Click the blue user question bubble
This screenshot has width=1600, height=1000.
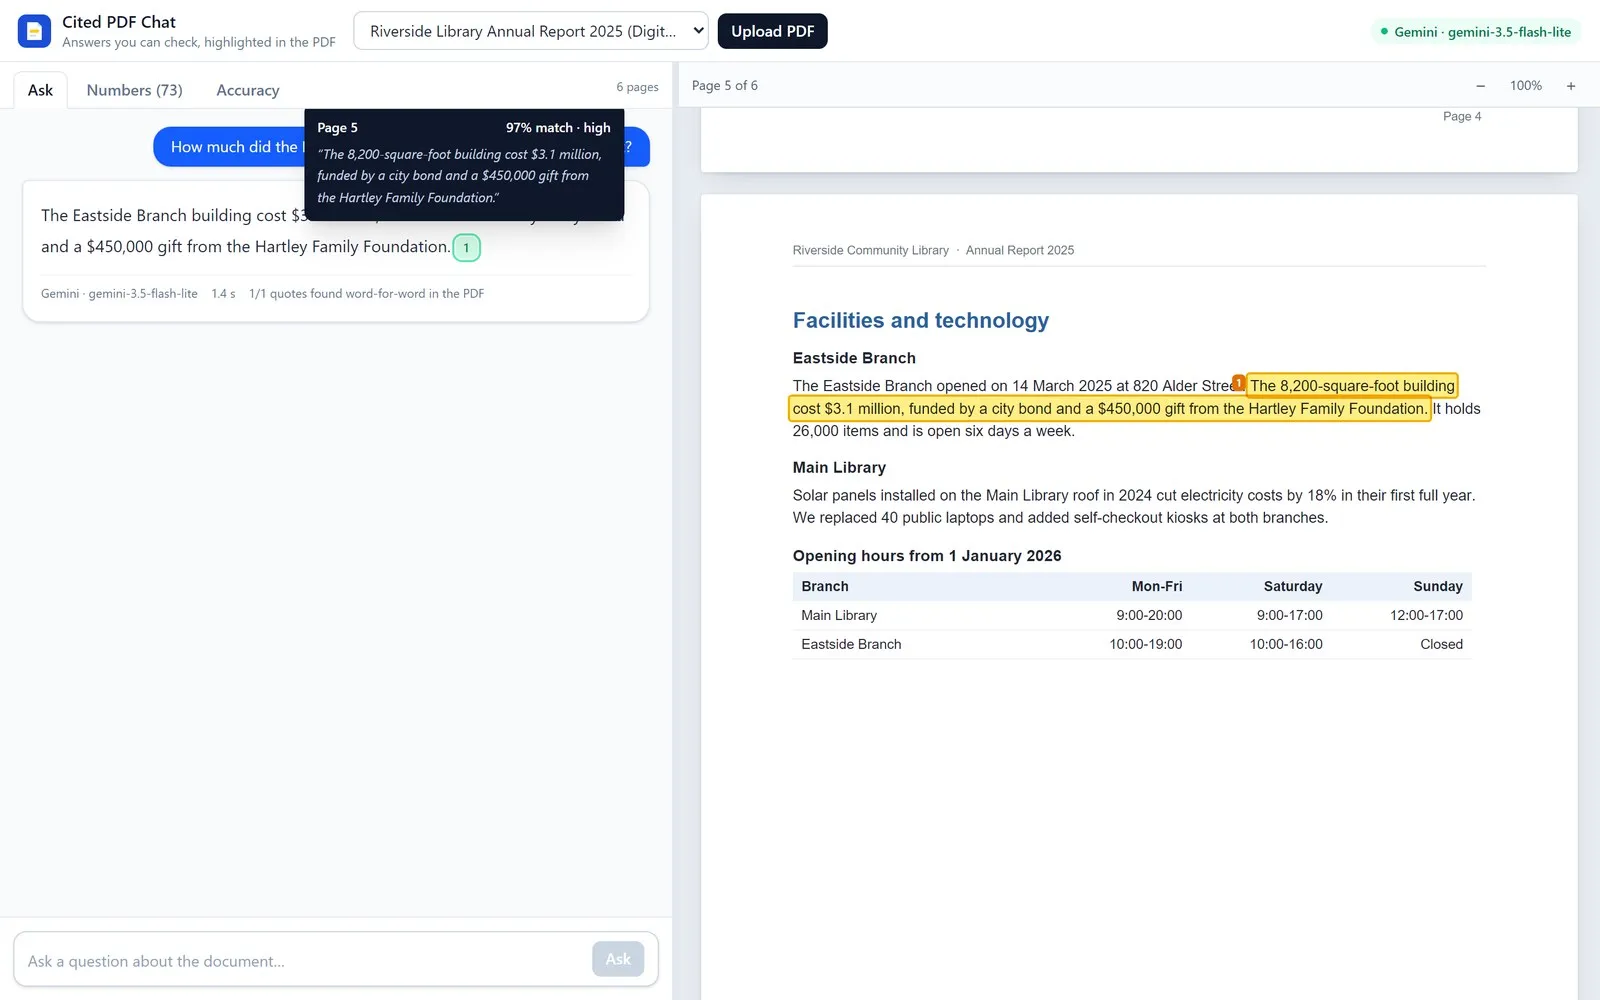pos(230,147)
